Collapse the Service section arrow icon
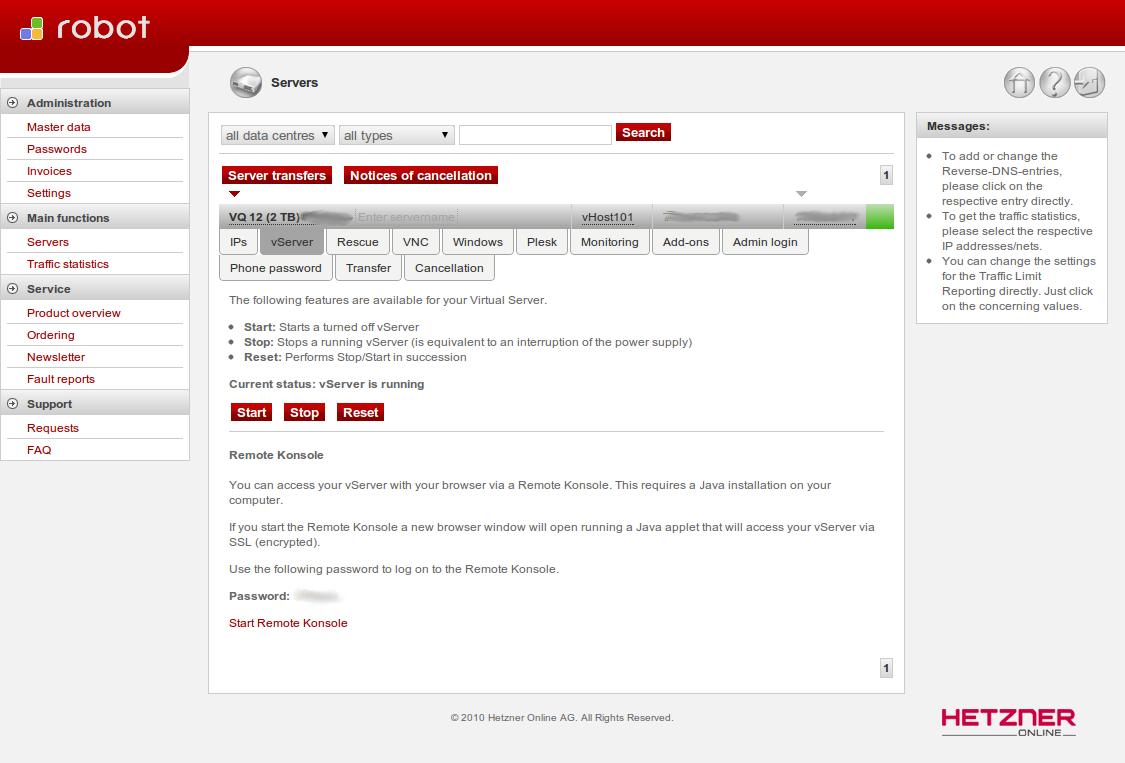Viewport: 1125px width, 763px height. (13, 289)
